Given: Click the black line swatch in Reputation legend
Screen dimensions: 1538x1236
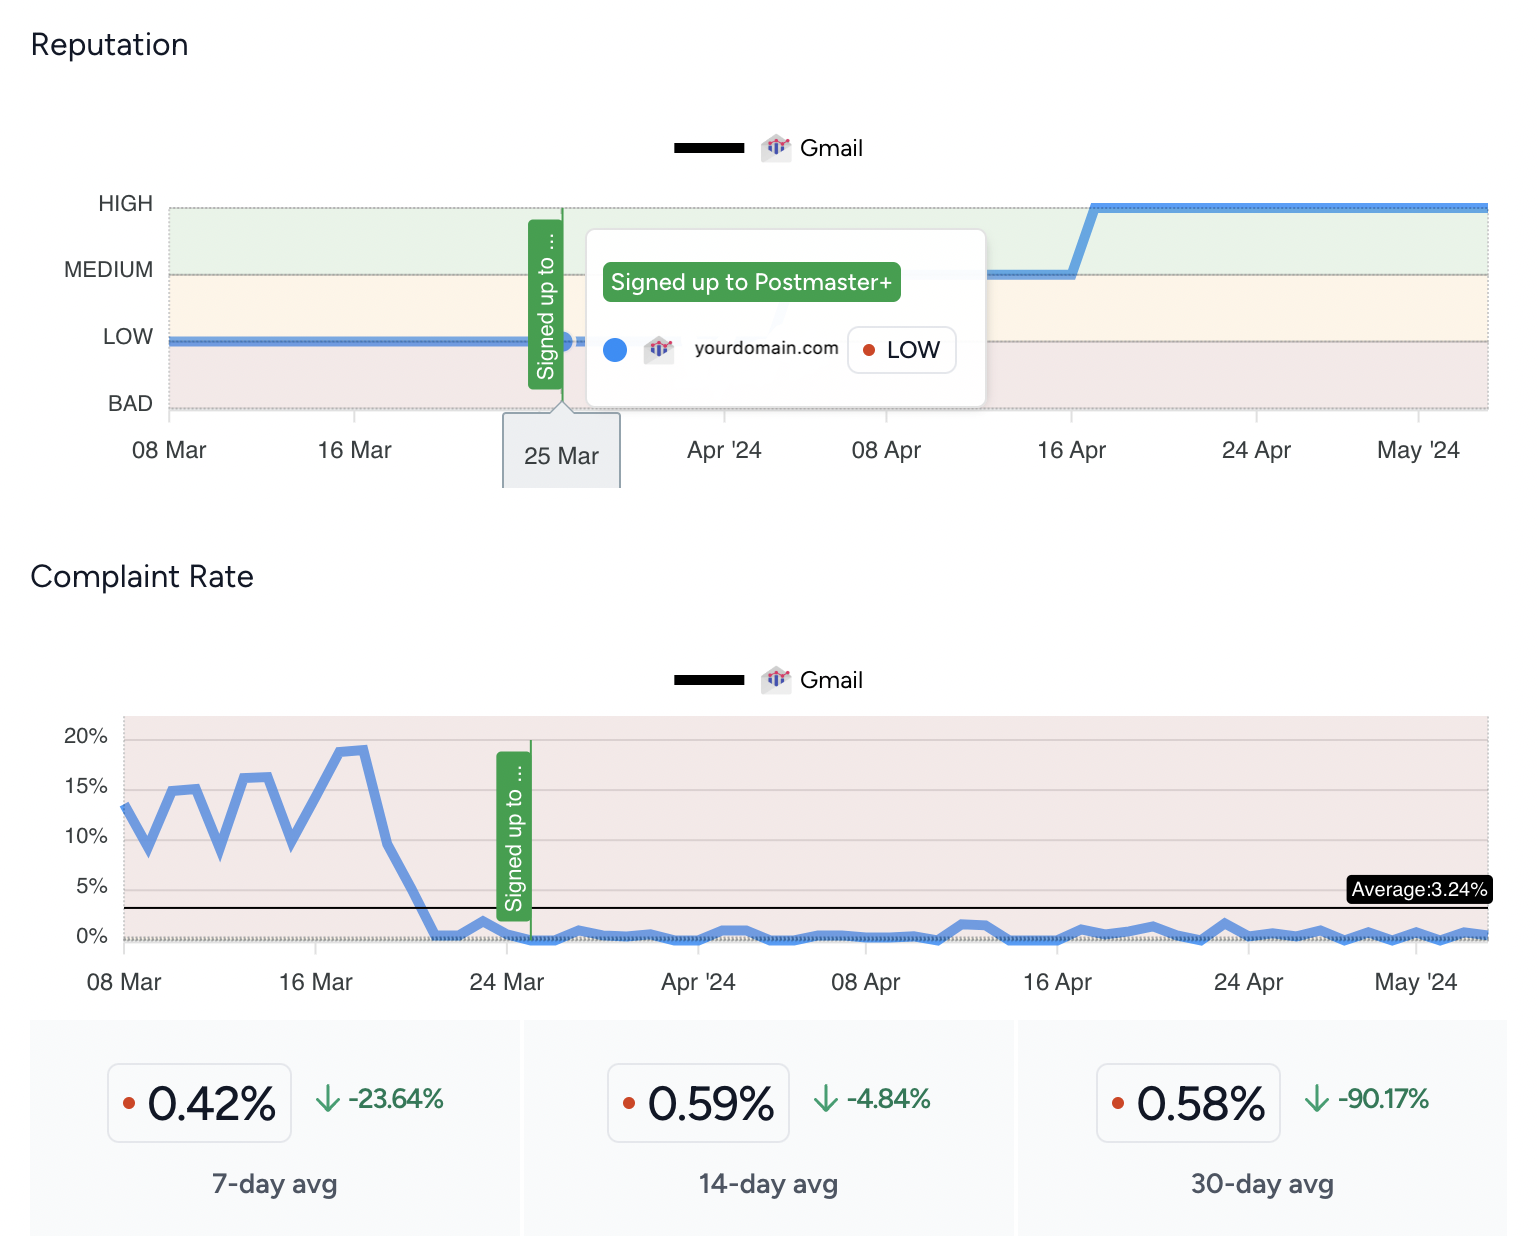Looking at the screenshot, I should coord(709,148).
